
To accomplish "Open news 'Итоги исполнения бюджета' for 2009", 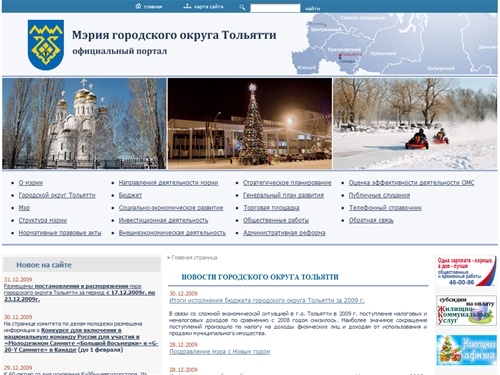I will (267, 300).
